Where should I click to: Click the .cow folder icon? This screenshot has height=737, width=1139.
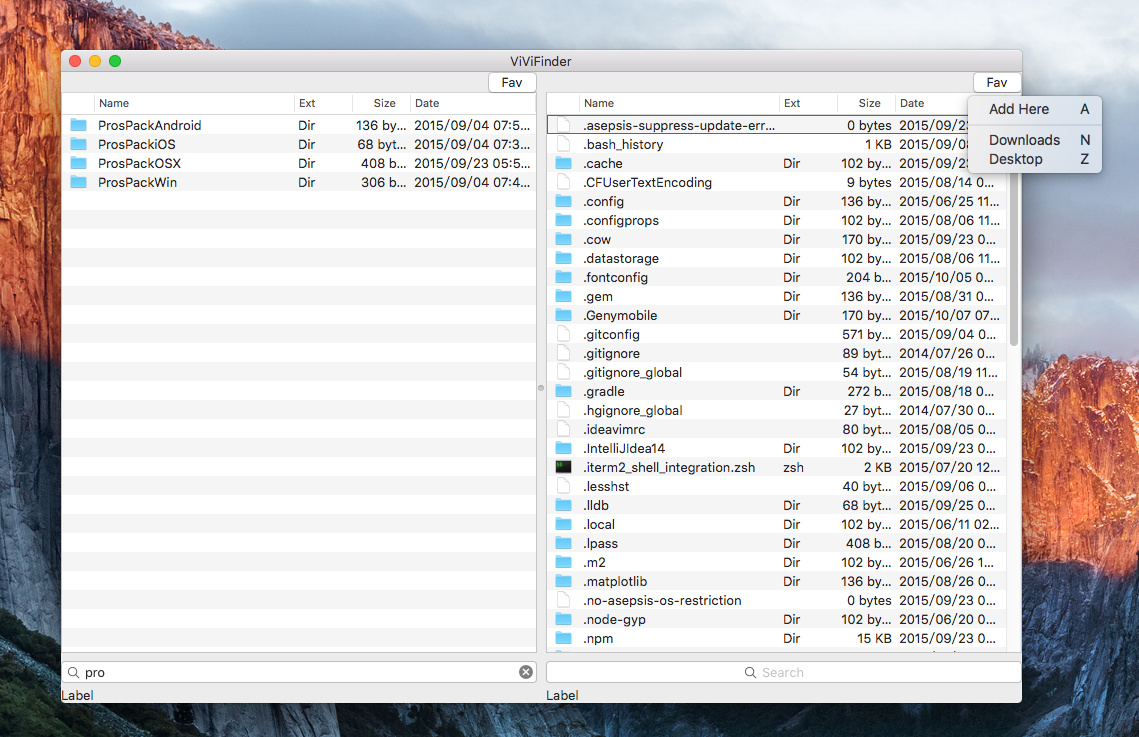tap(564, 239)
